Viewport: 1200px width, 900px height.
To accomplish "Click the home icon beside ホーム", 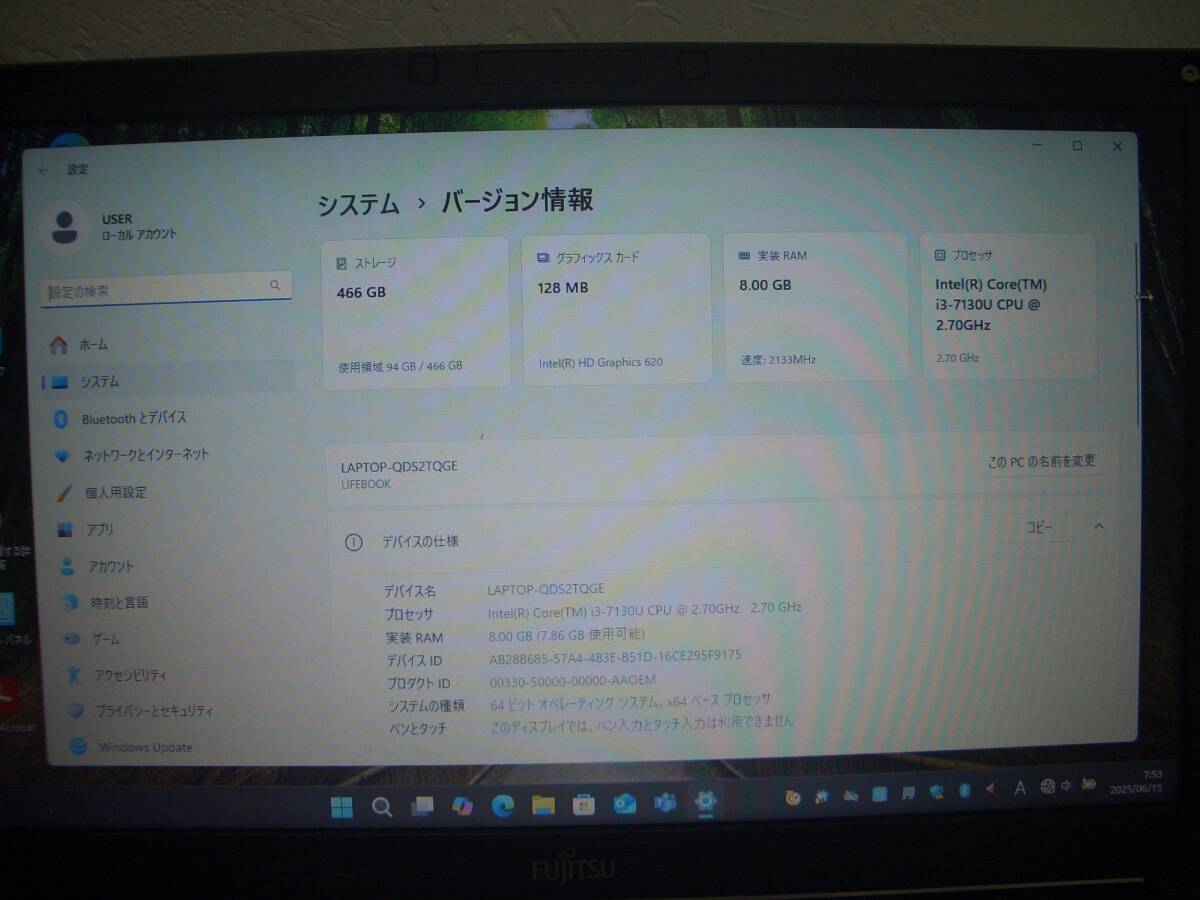I will [60, 345].
